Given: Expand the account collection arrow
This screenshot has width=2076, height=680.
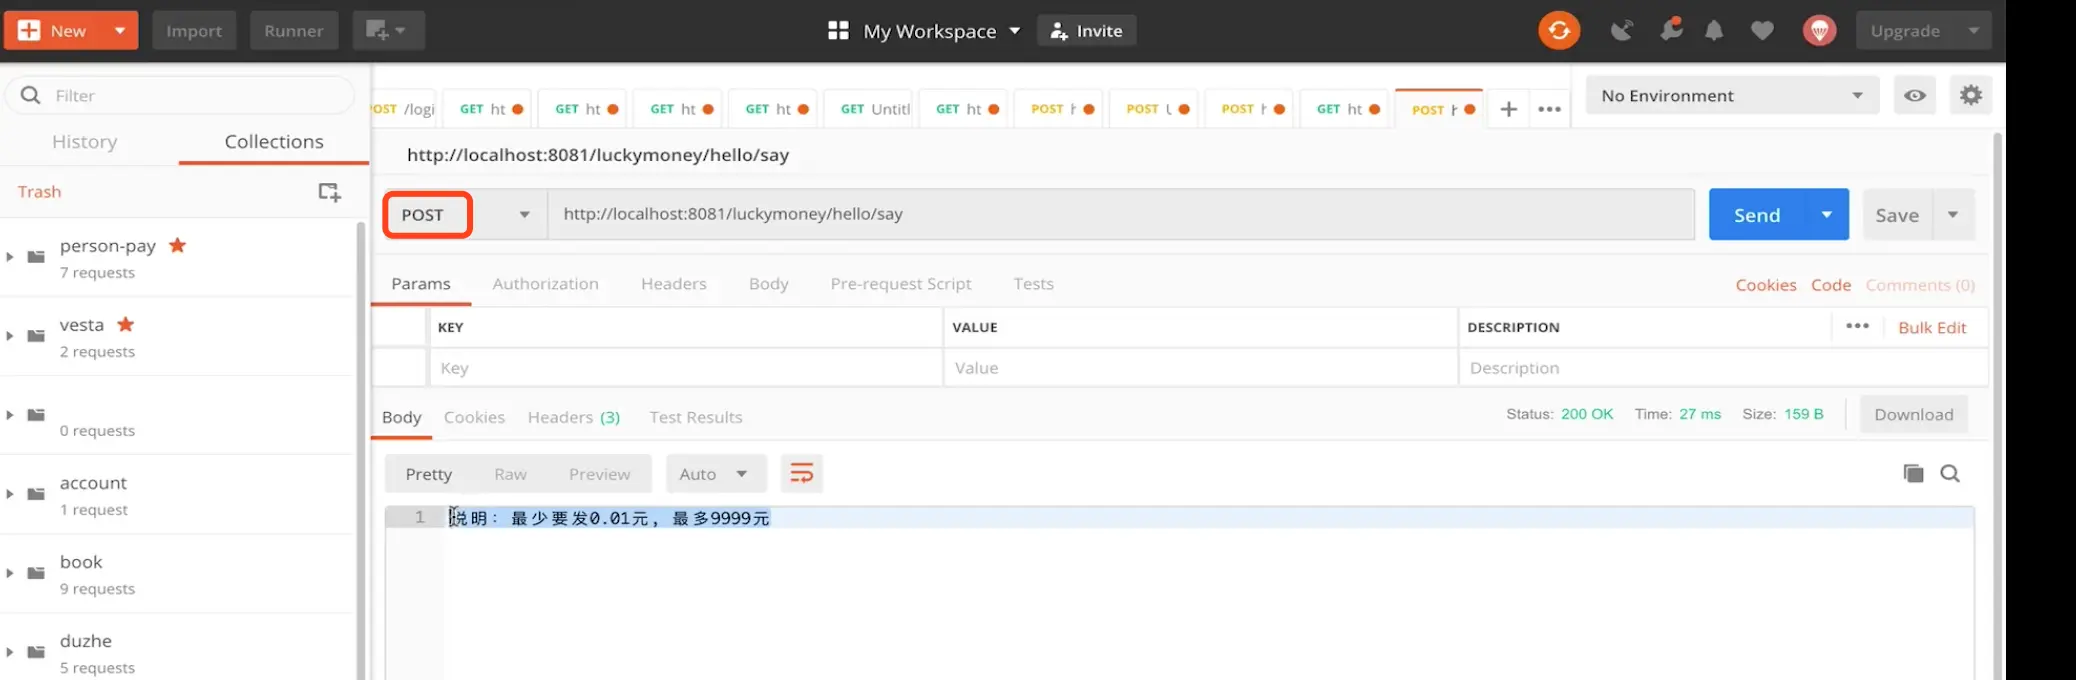Looking at the screenshot, I should [10, 494].
